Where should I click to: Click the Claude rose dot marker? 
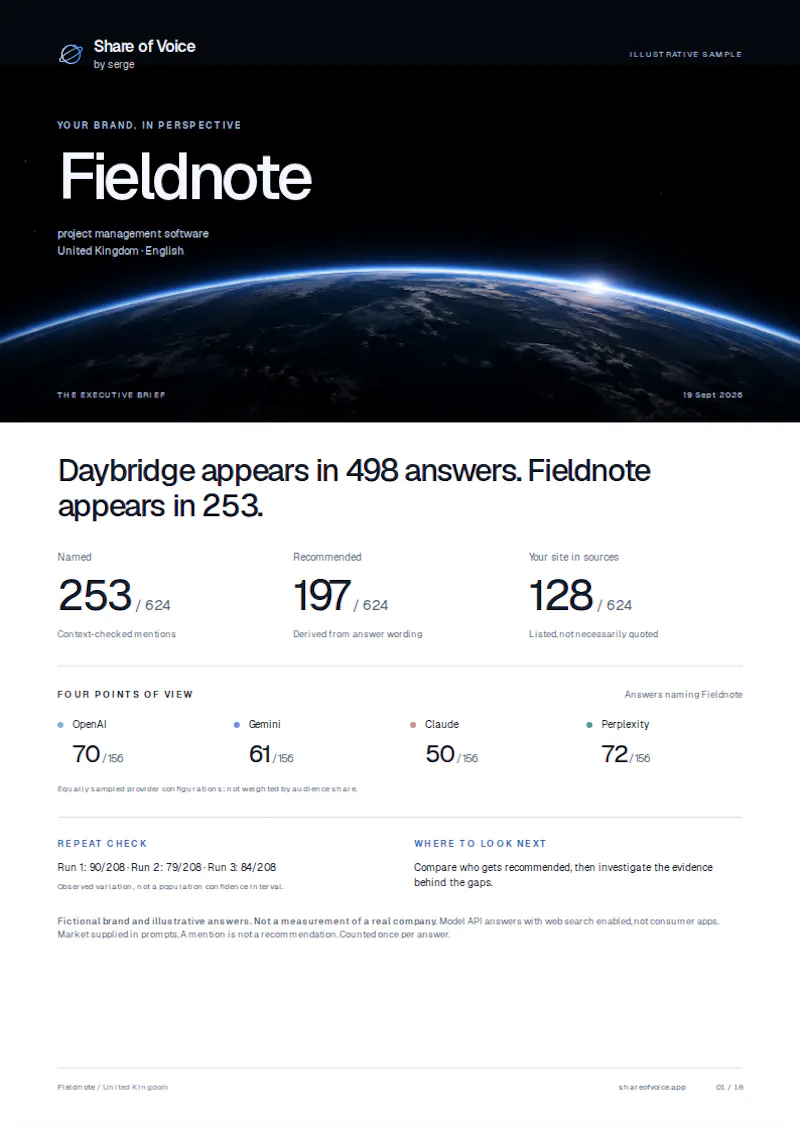pyautogui.click(x=413, y=725)
